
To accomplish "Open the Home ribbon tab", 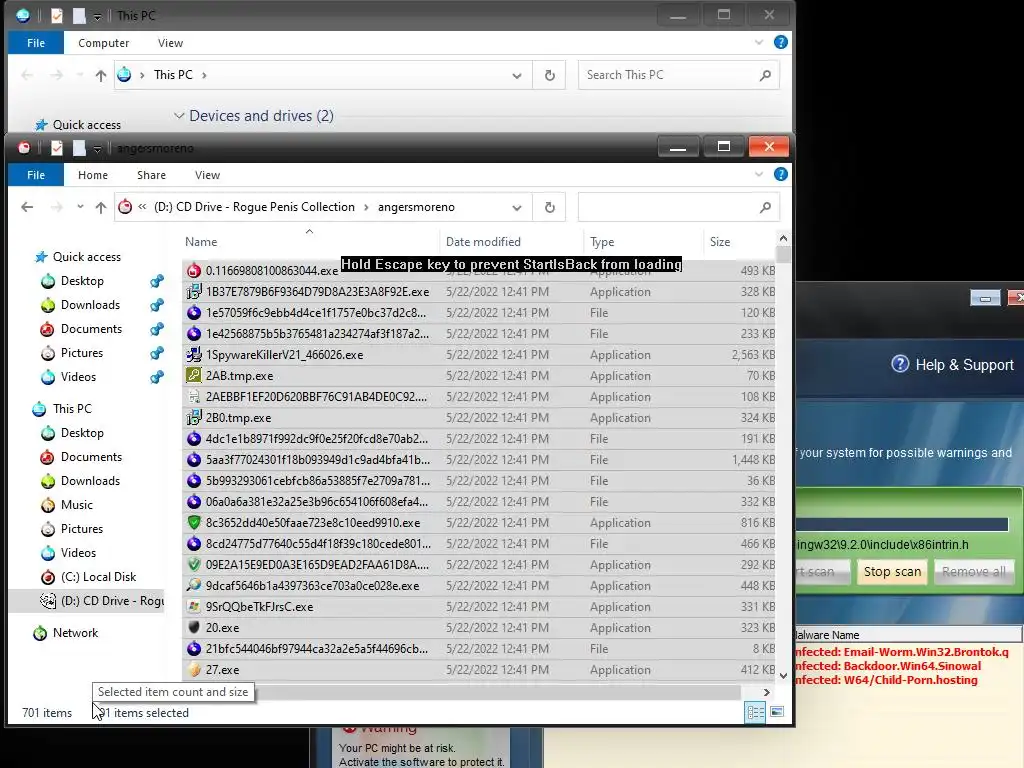I will [93, 175].
